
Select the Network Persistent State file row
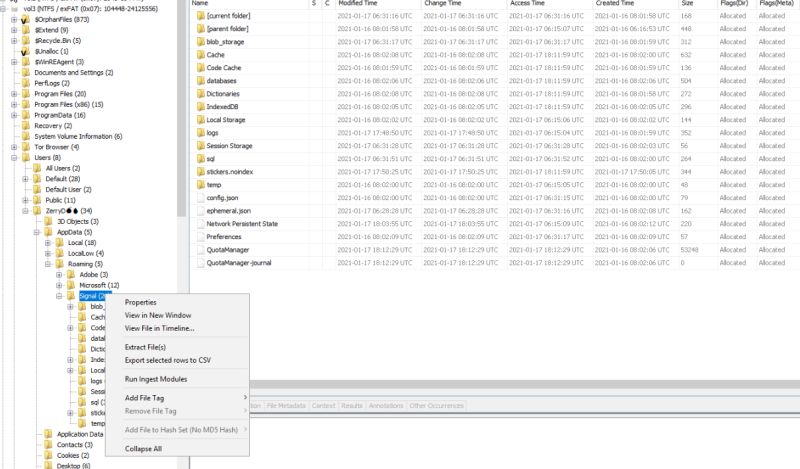click(495, 224)
